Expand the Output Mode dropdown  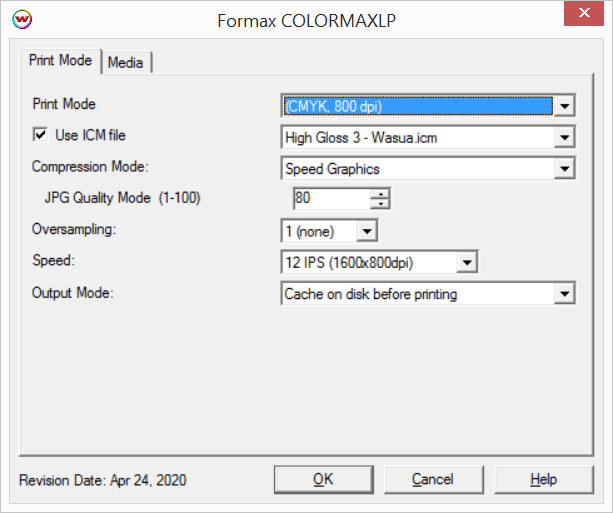[x=565, y=294]
